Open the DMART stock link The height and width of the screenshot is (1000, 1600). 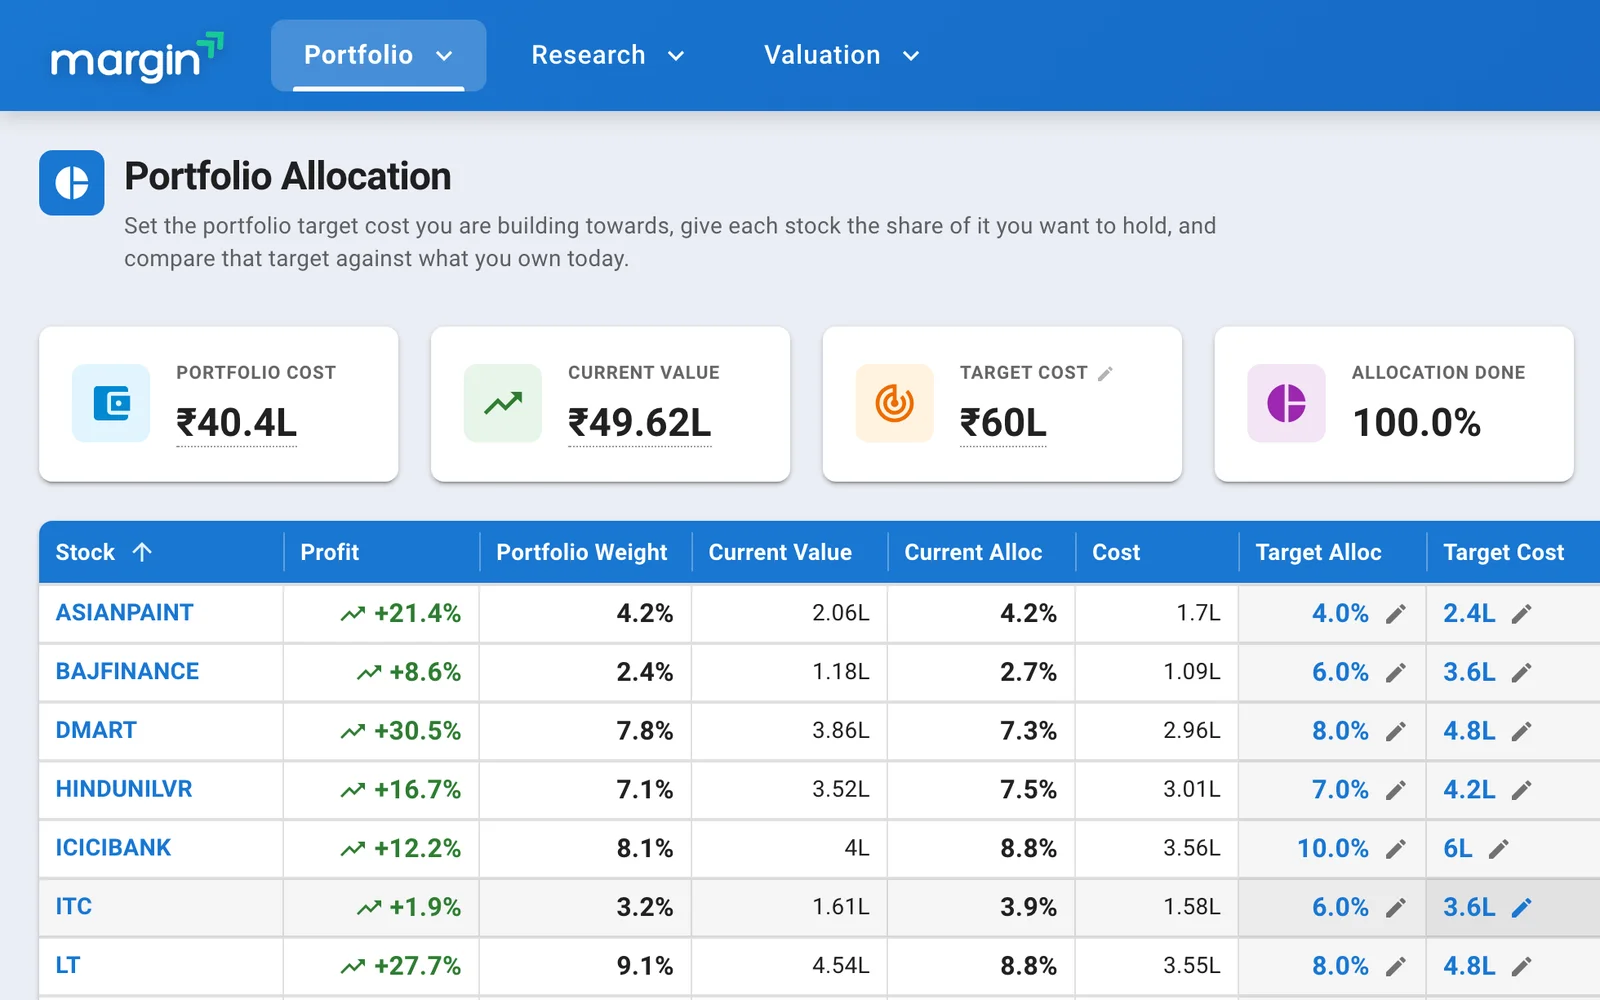pyautogui.click(x=96, y=730)
